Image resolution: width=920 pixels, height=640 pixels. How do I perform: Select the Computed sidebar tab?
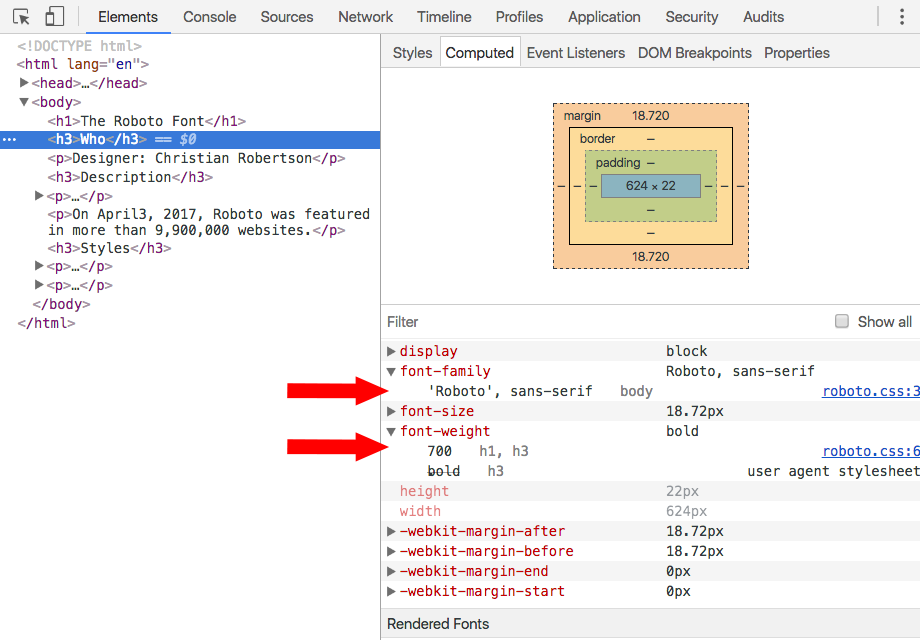click(x=480, y=53)
